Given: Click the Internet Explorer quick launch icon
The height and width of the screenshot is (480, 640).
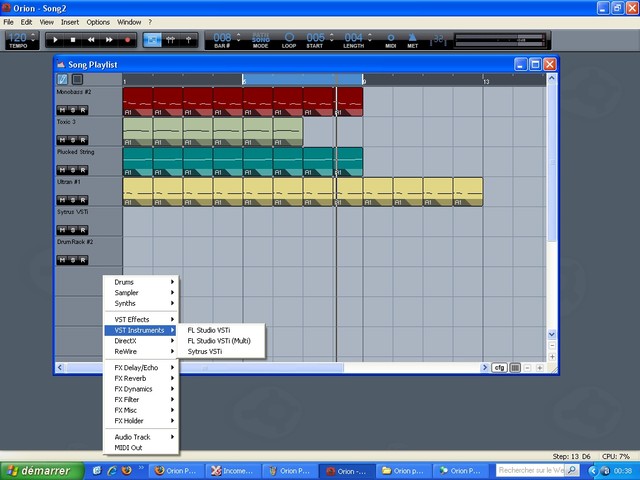Looking at the screenshot, I should point(111,470).
